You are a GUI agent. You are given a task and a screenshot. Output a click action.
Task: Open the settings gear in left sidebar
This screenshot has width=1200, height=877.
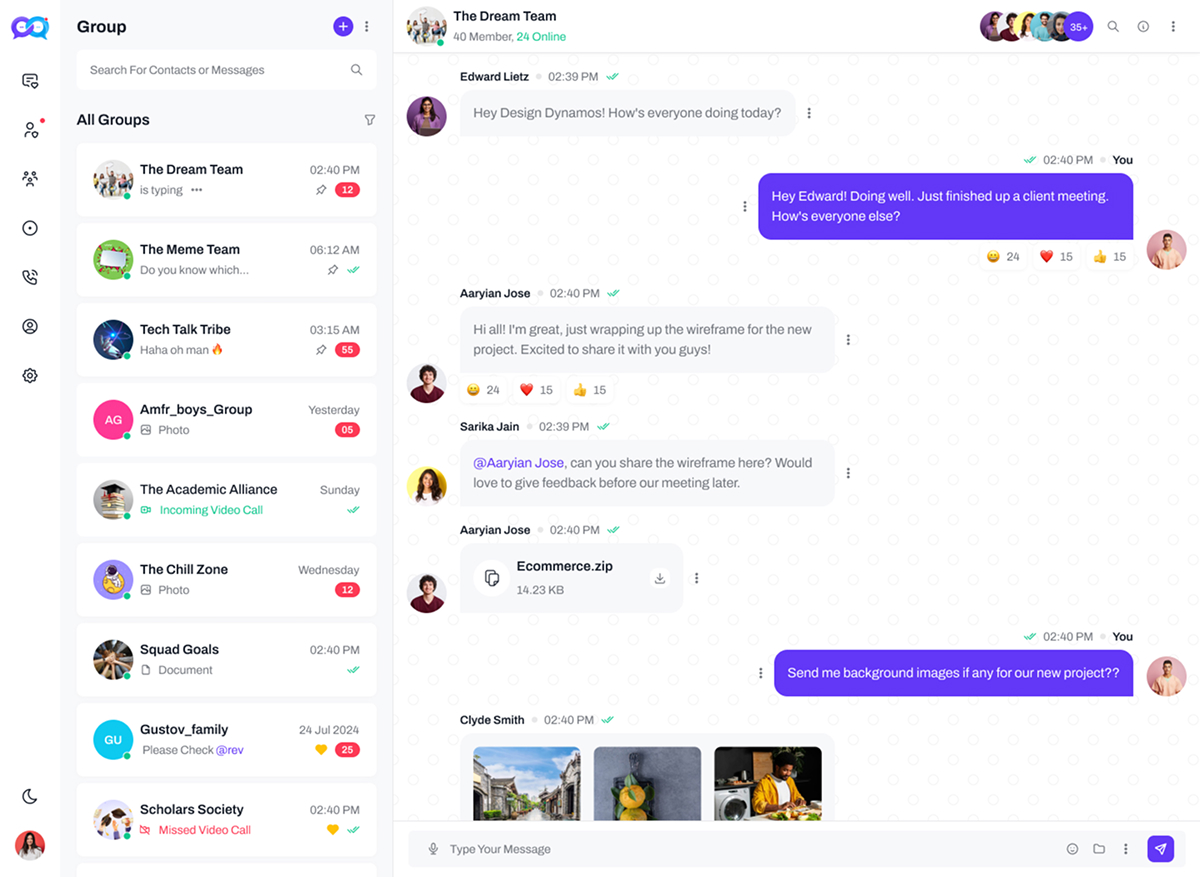click(x=30, y=376)
